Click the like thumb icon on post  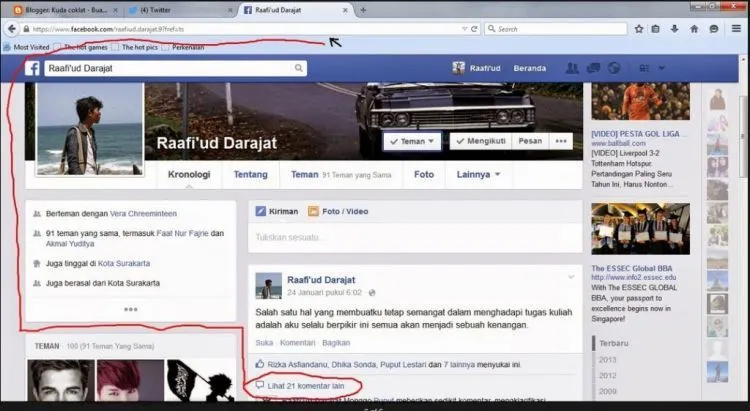260,364
